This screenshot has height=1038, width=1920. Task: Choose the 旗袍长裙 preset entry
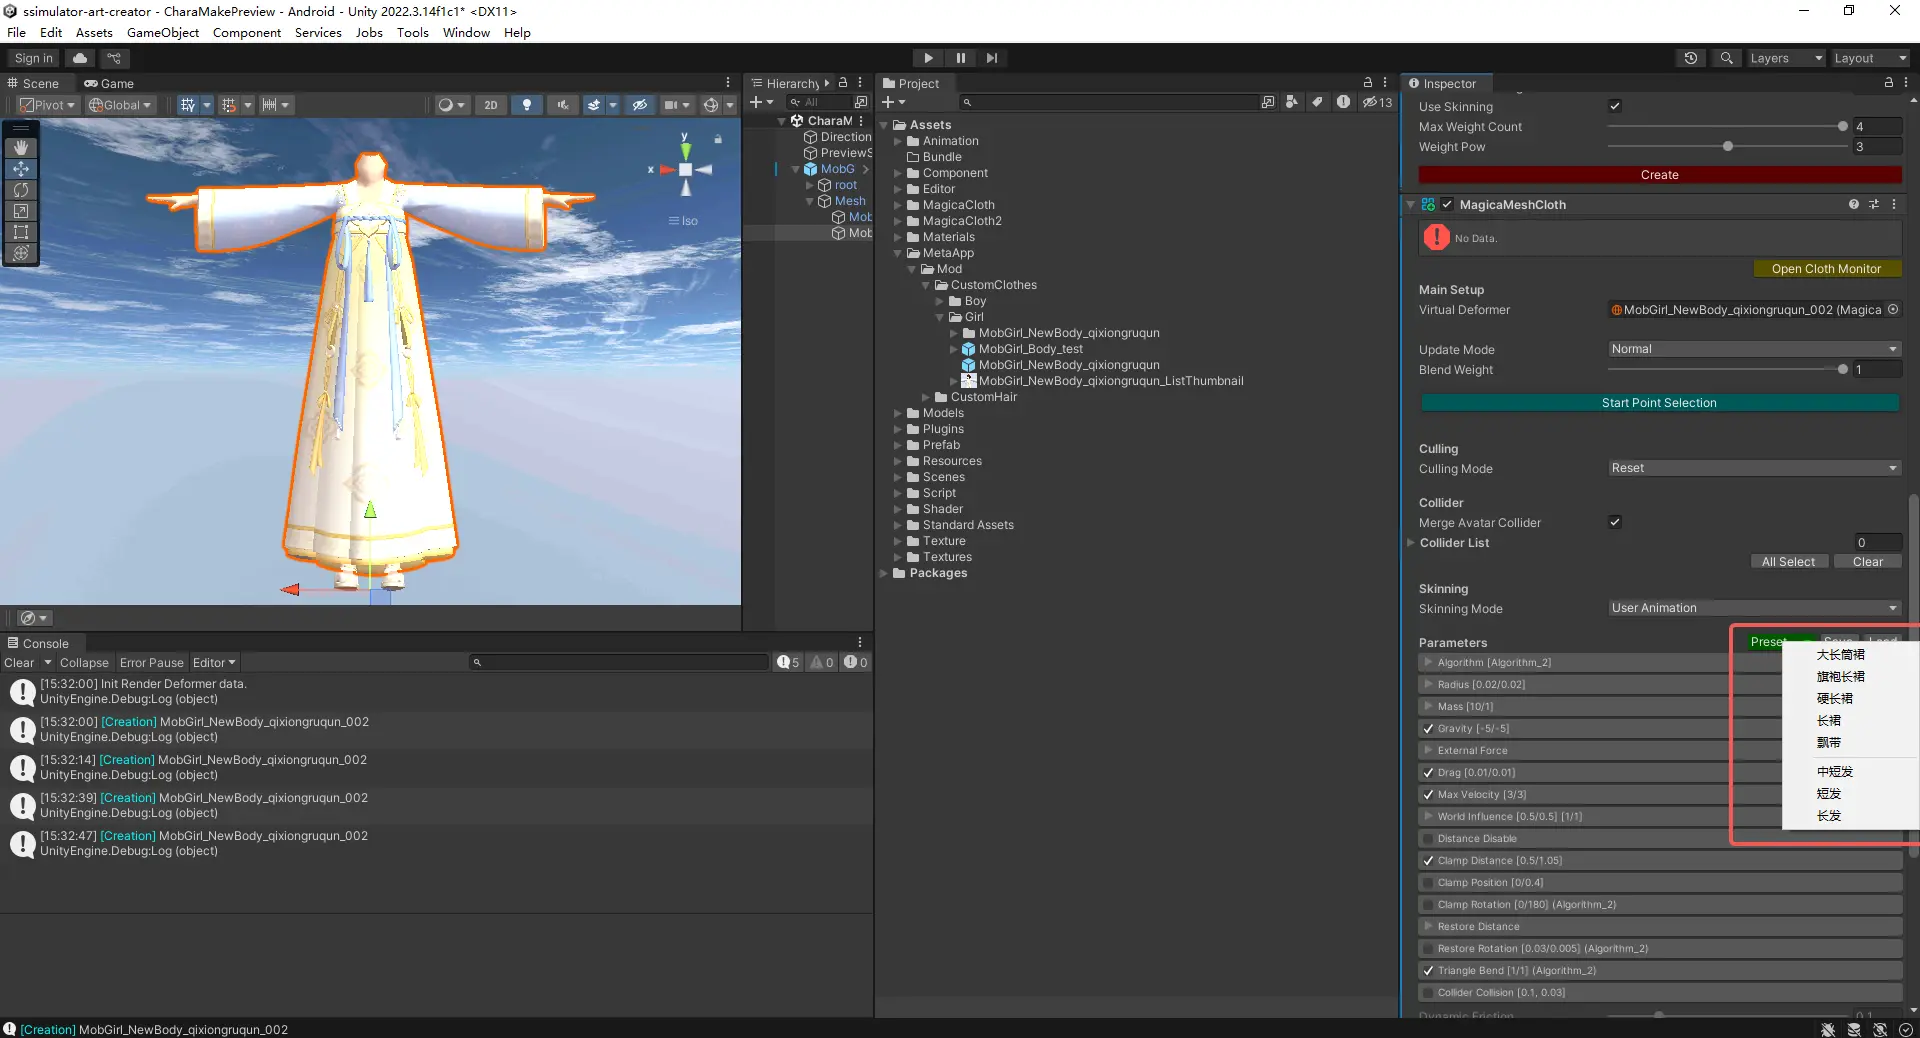pos(1840,677)
